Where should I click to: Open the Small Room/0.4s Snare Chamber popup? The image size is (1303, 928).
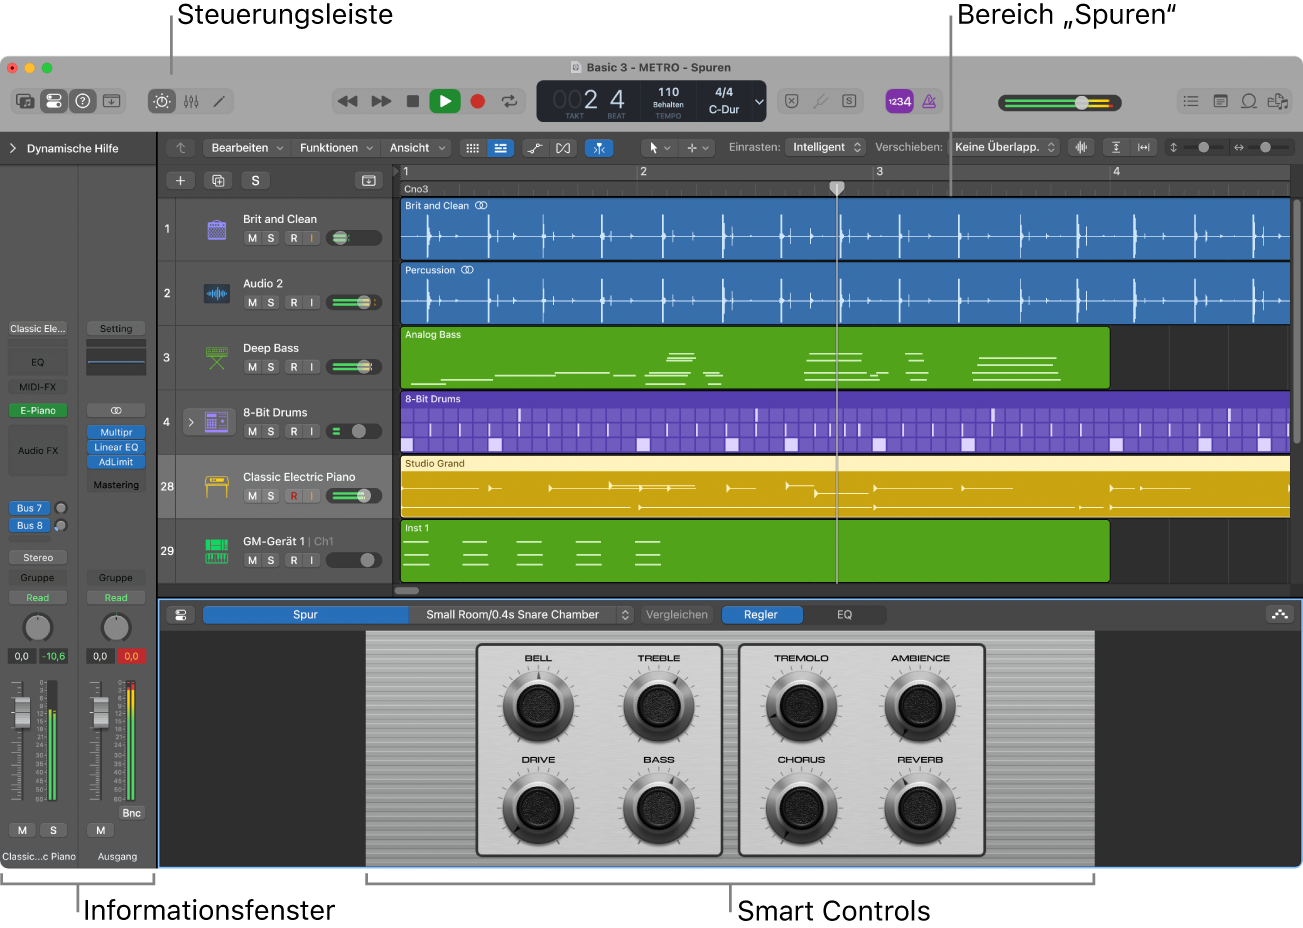(x=521, y=615)
